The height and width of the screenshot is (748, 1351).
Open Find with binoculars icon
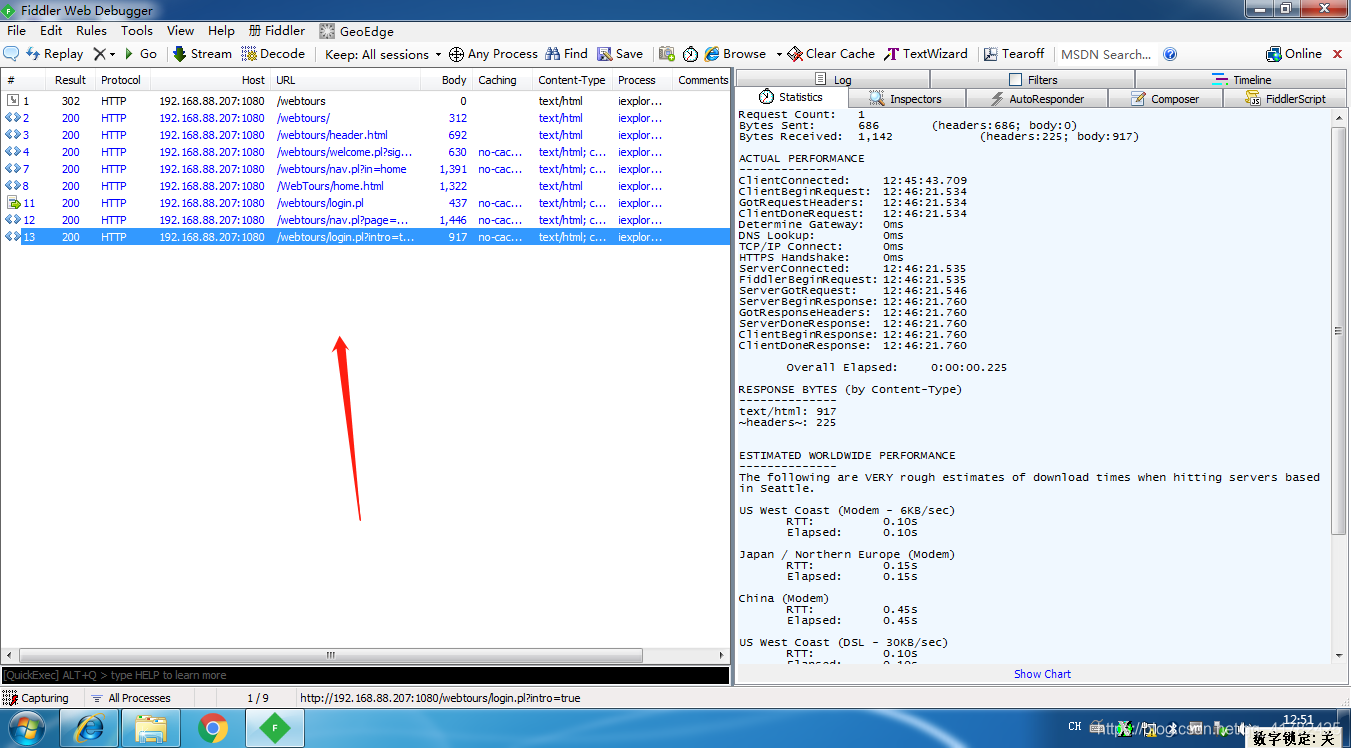(x=566, y=54)
